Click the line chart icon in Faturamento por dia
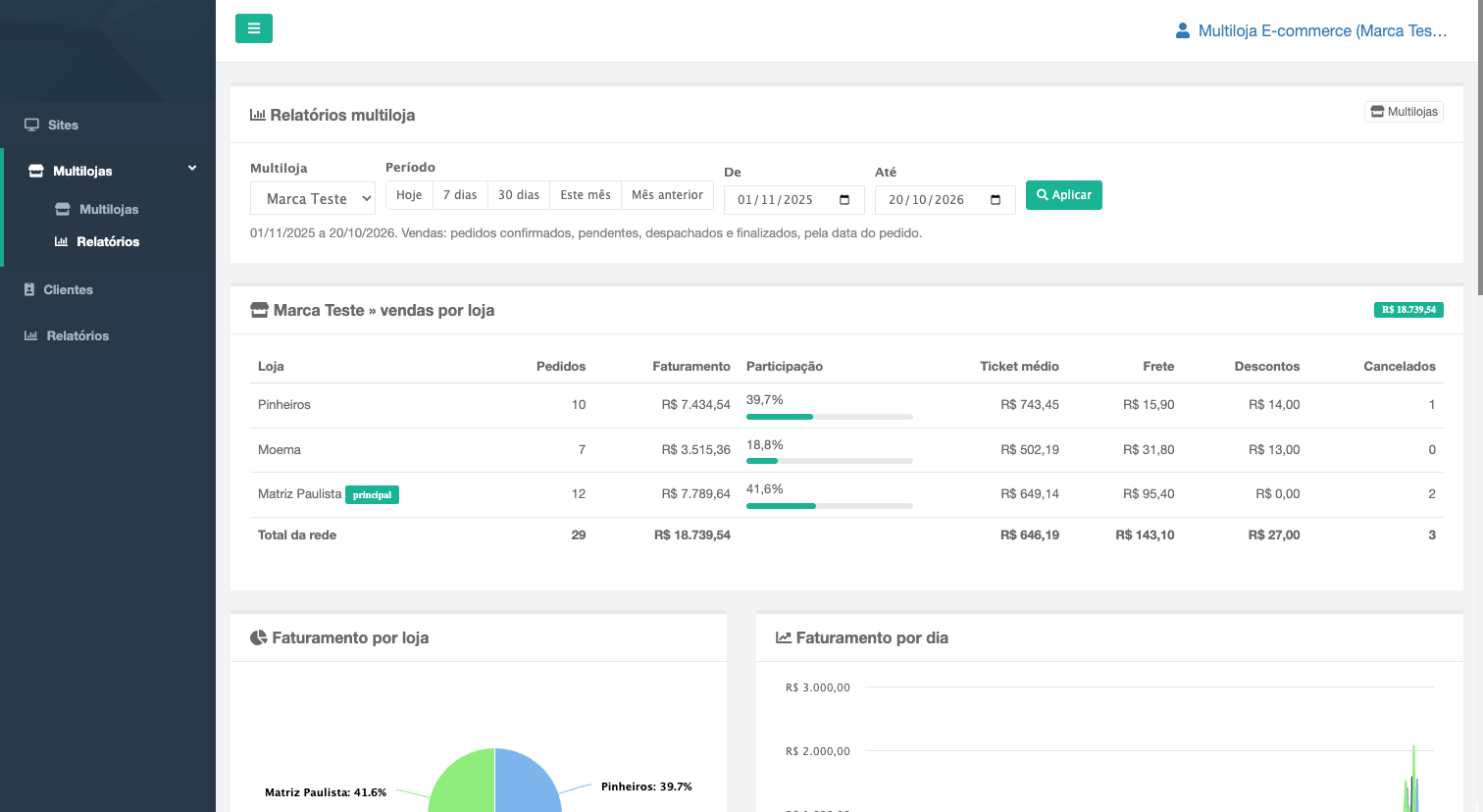 click(x=784, y=637)
